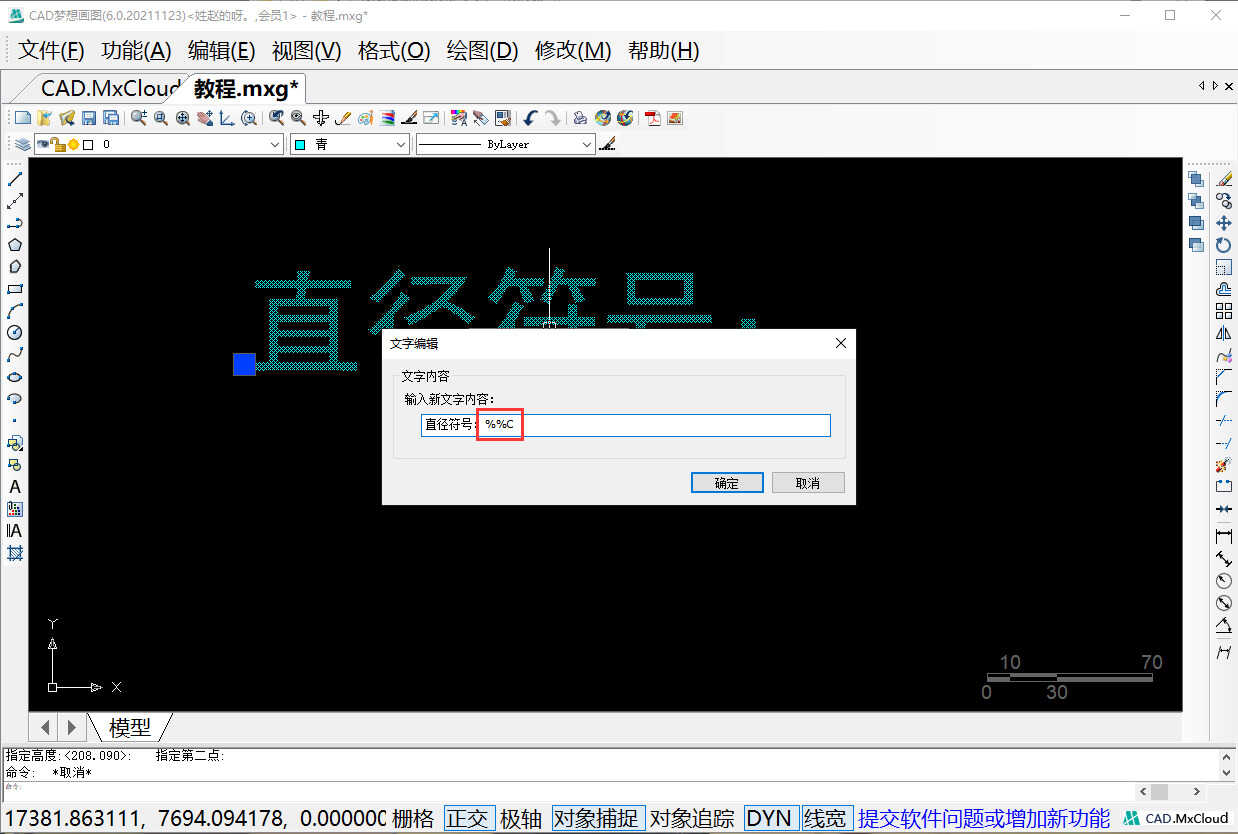Toggle 对象追踪 object tracking
1238x834 pixels.
[692, 819]
